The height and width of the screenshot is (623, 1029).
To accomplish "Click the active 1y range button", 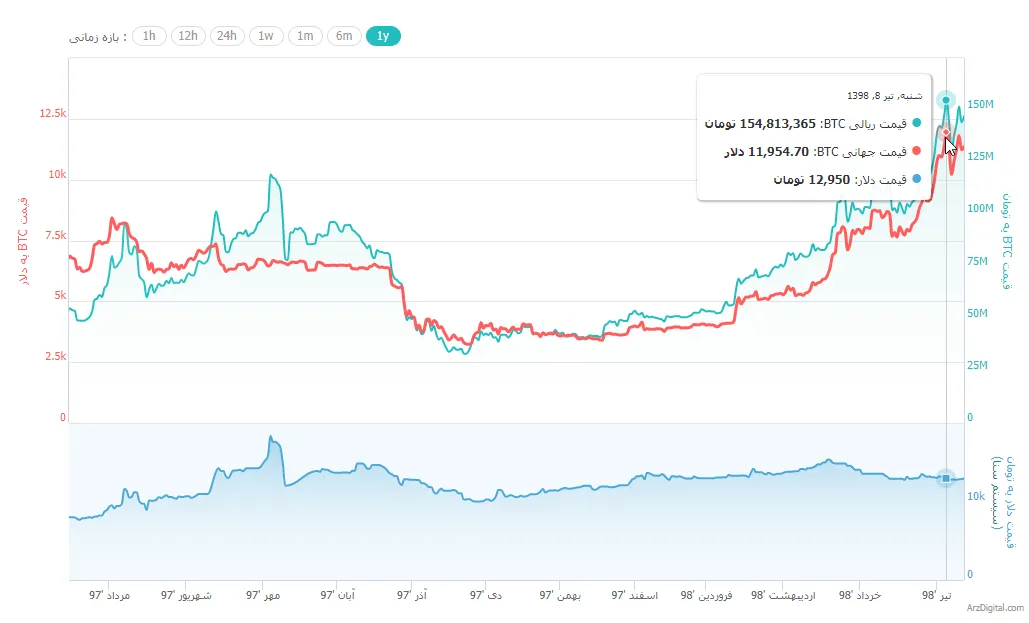I will coord(383,36).
